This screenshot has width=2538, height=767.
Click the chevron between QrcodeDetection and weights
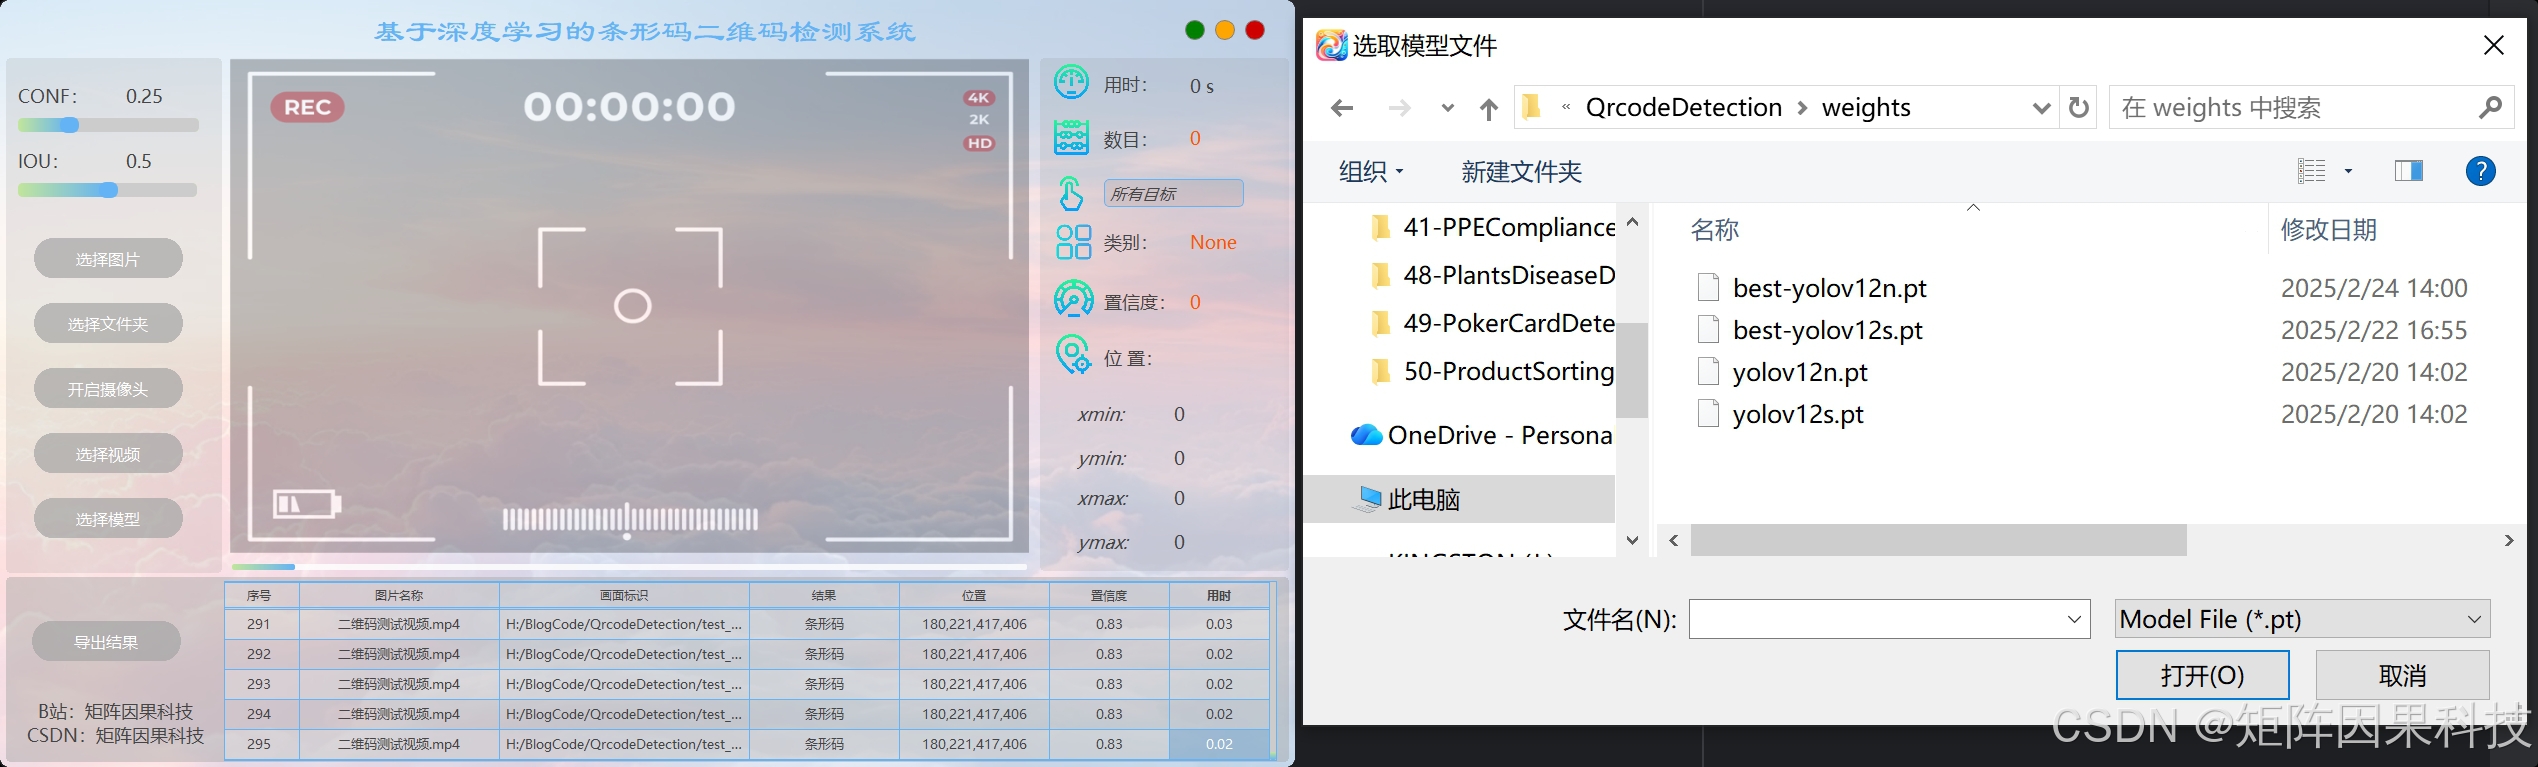(x=1802, y=108)
